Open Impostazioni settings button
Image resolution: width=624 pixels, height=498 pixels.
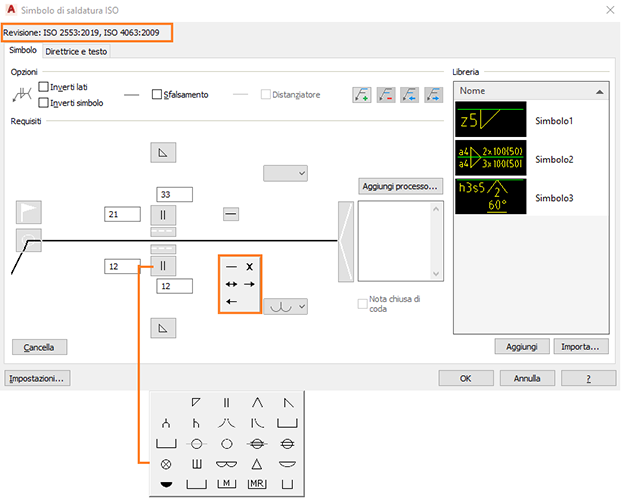pos(37,378)
